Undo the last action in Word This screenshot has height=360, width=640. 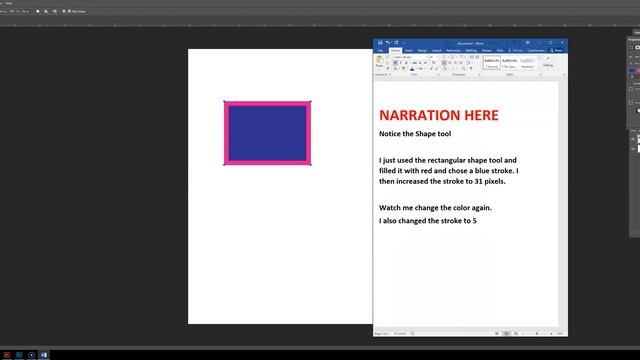(388, 42)
